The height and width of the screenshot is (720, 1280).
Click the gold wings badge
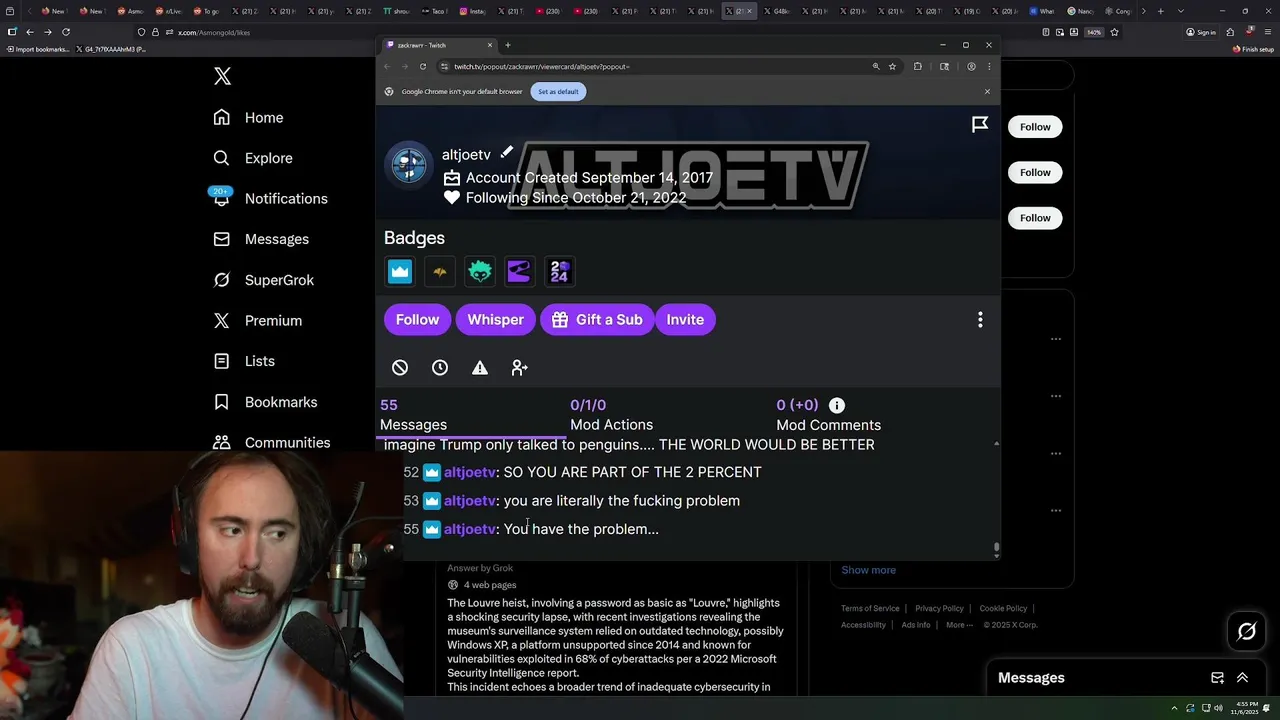440,271
